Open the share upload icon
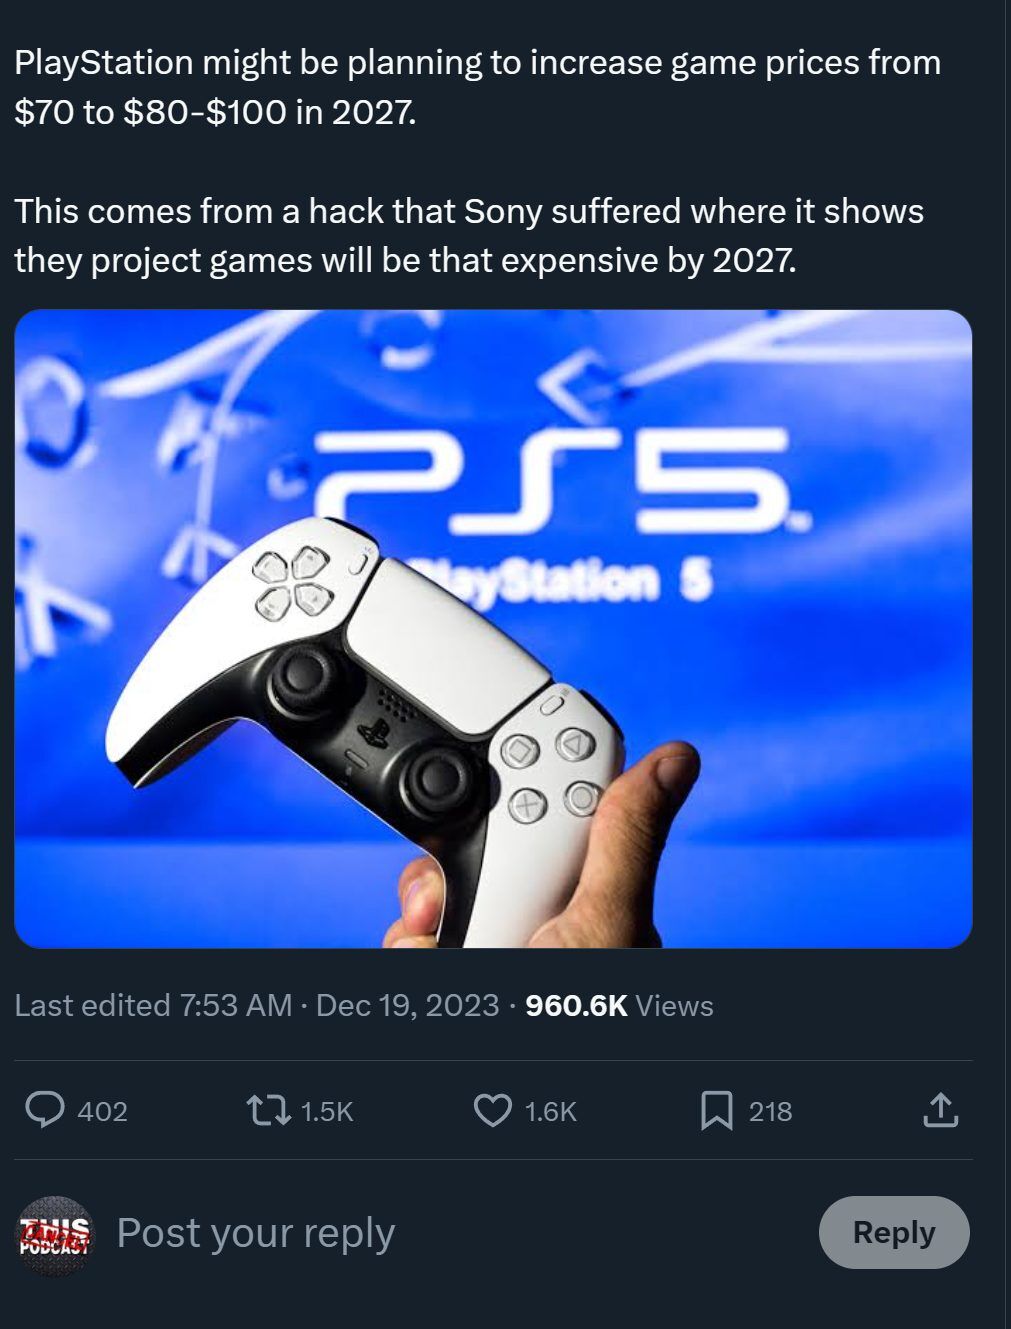1011x1329 pixels. pos(940,1110)
